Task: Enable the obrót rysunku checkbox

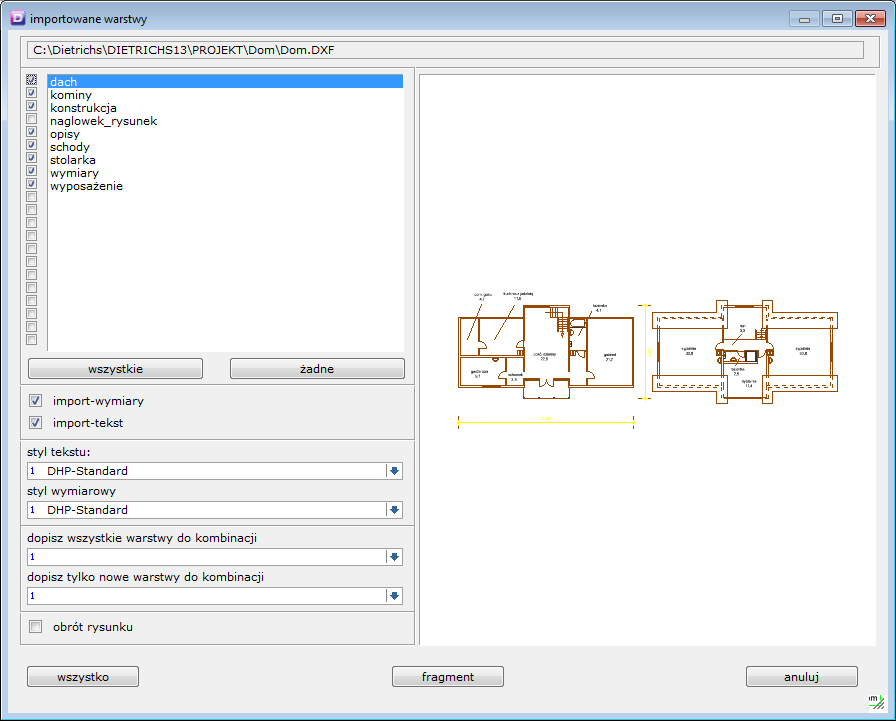Action: click(x=35, y=626)
